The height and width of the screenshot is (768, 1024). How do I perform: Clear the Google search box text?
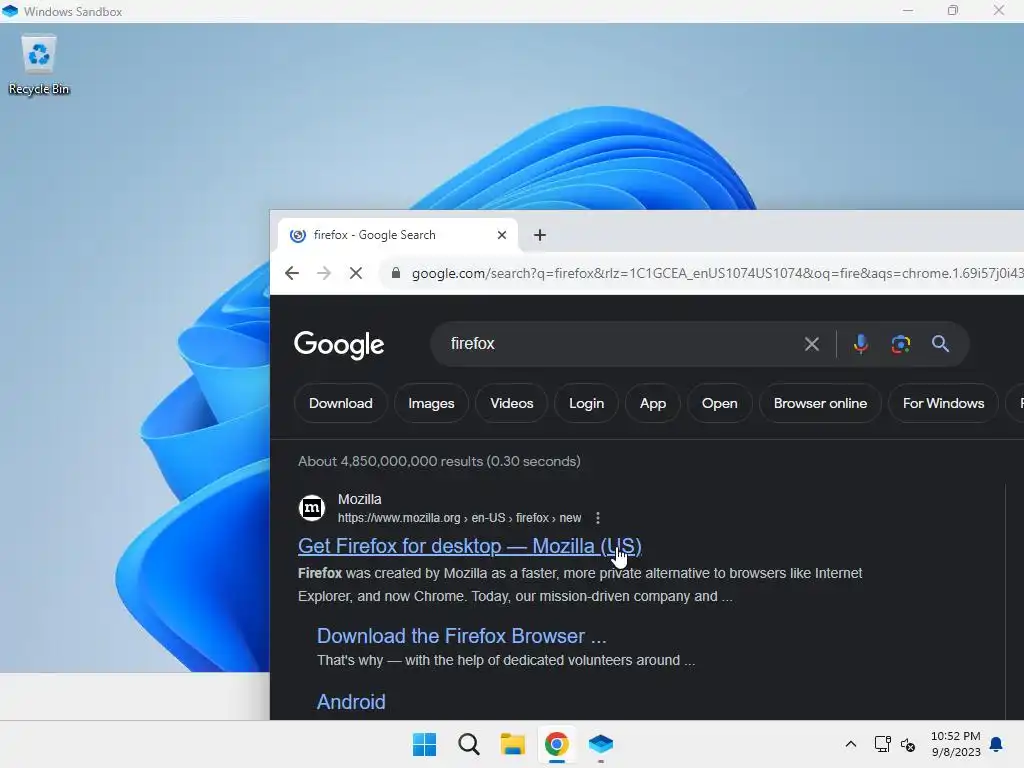pyautogui.click(x=812, y=344)
